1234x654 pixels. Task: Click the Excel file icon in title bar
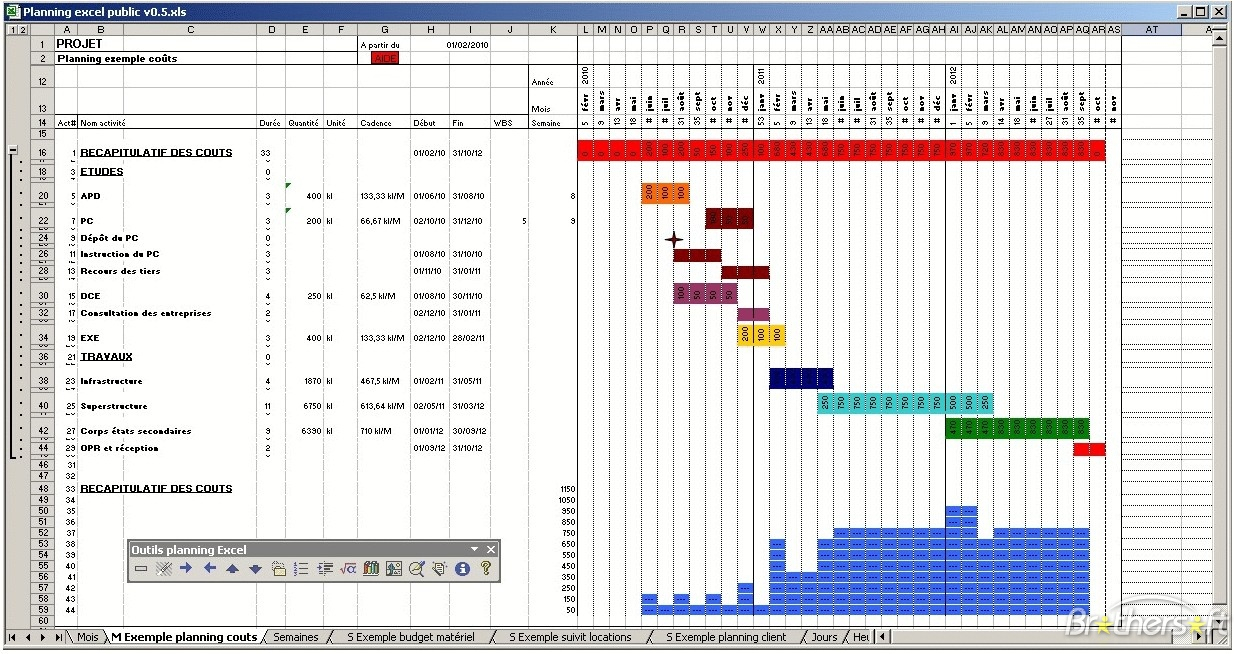pyautogui.click(x=12, y=12)
